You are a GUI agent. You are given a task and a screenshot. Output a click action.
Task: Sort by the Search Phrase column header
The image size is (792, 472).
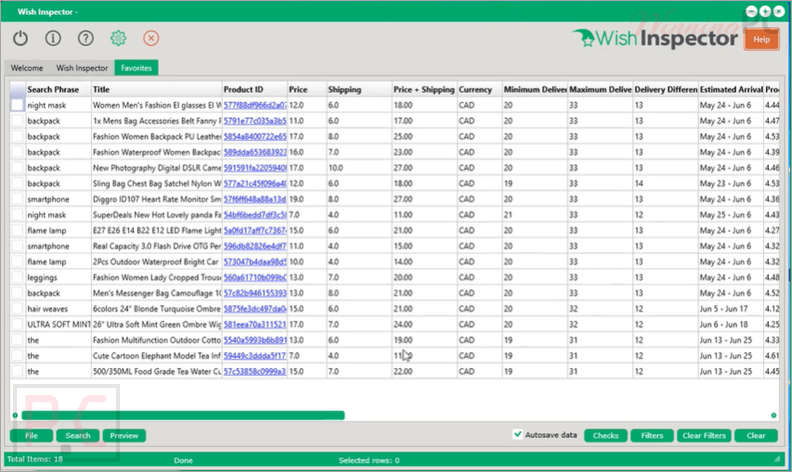pyautogui.click(x=58, y=89)
